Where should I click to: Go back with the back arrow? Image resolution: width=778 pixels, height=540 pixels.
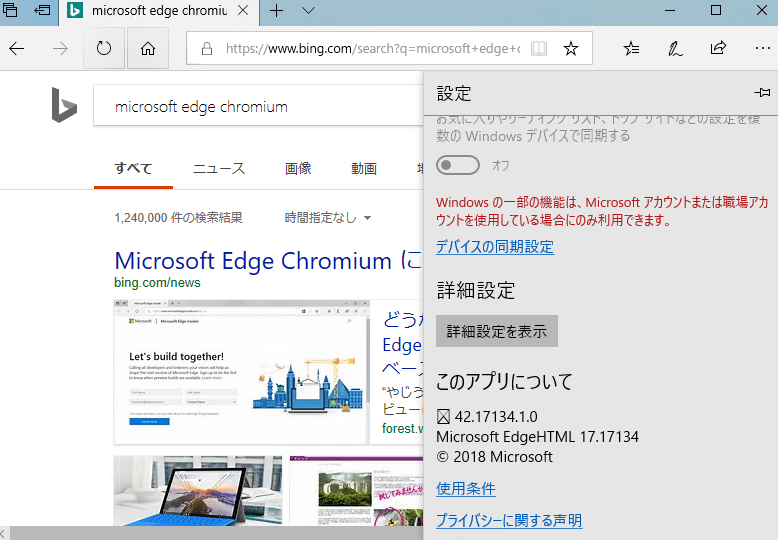point(17,48)
